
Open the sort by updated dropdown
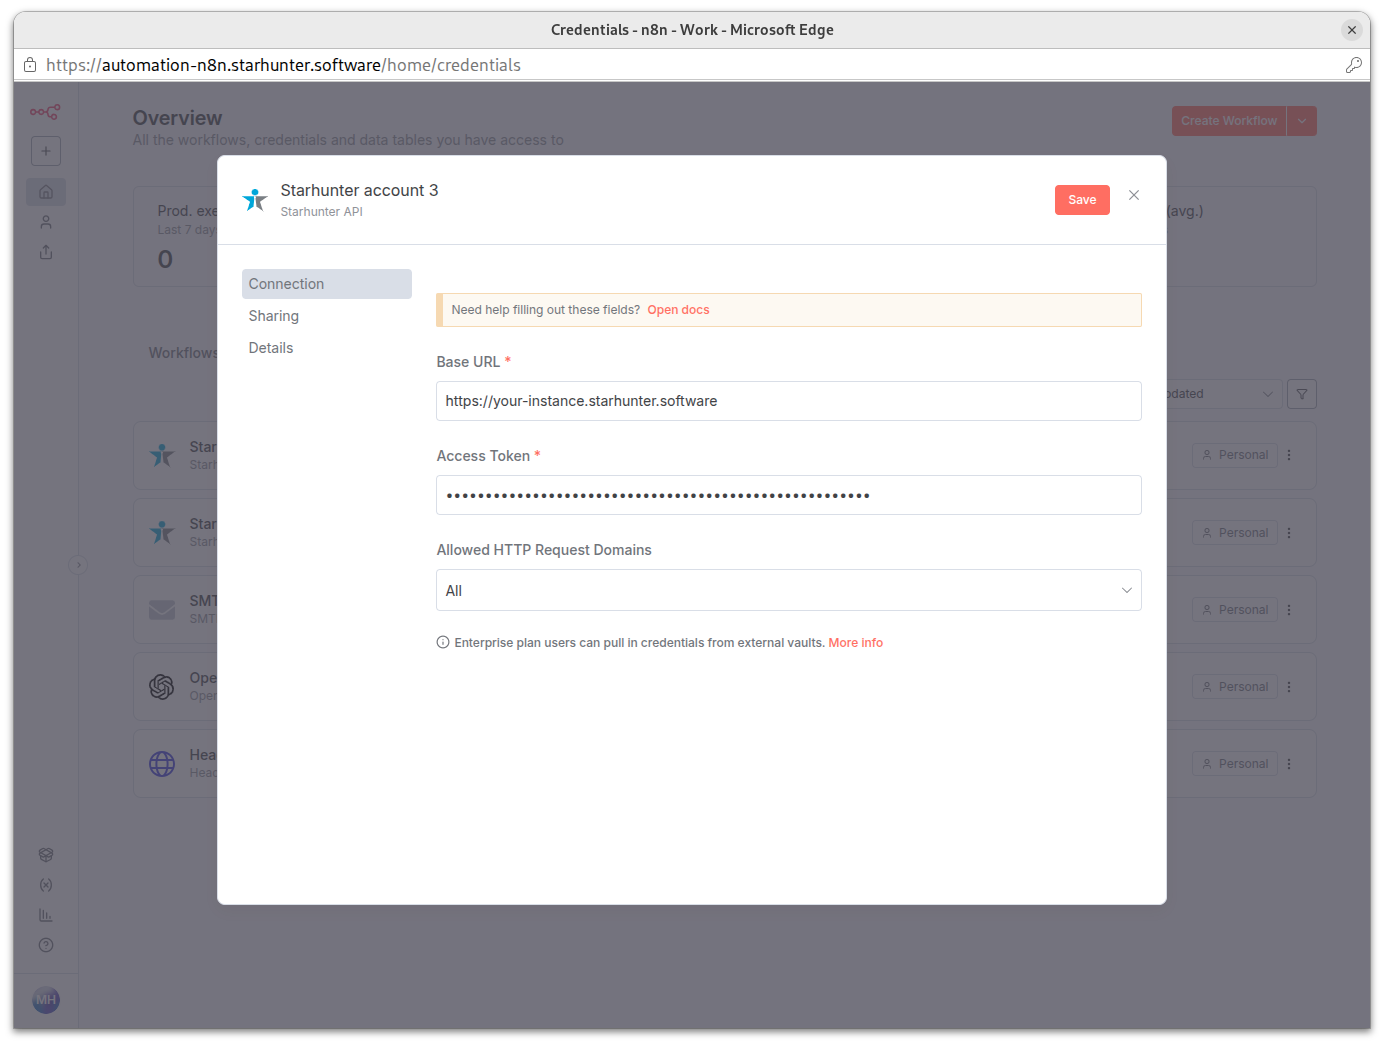pyautogui.click(x=1223, y=394)
